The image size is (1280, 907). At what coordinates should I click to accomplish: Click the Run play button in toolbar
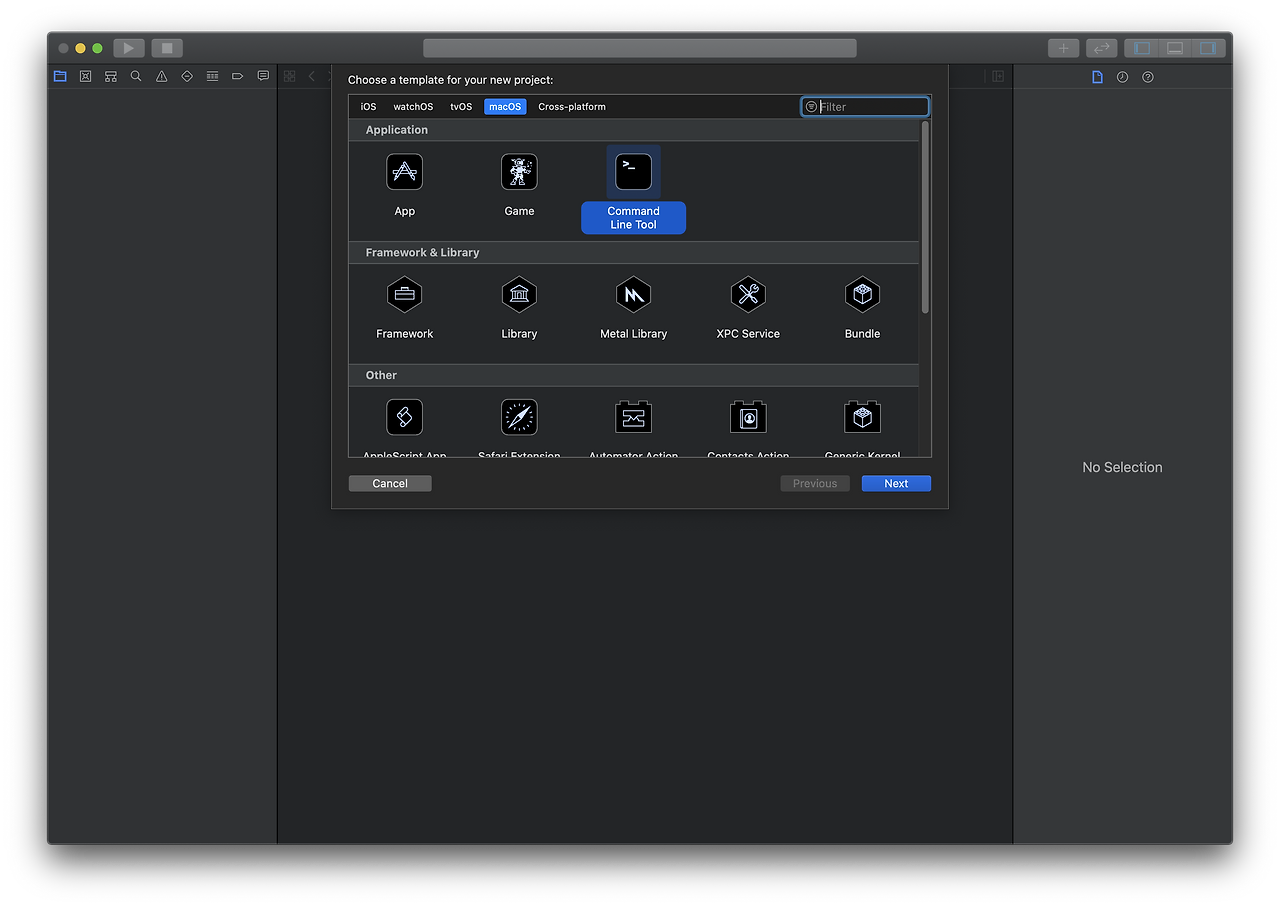[129, 48]
